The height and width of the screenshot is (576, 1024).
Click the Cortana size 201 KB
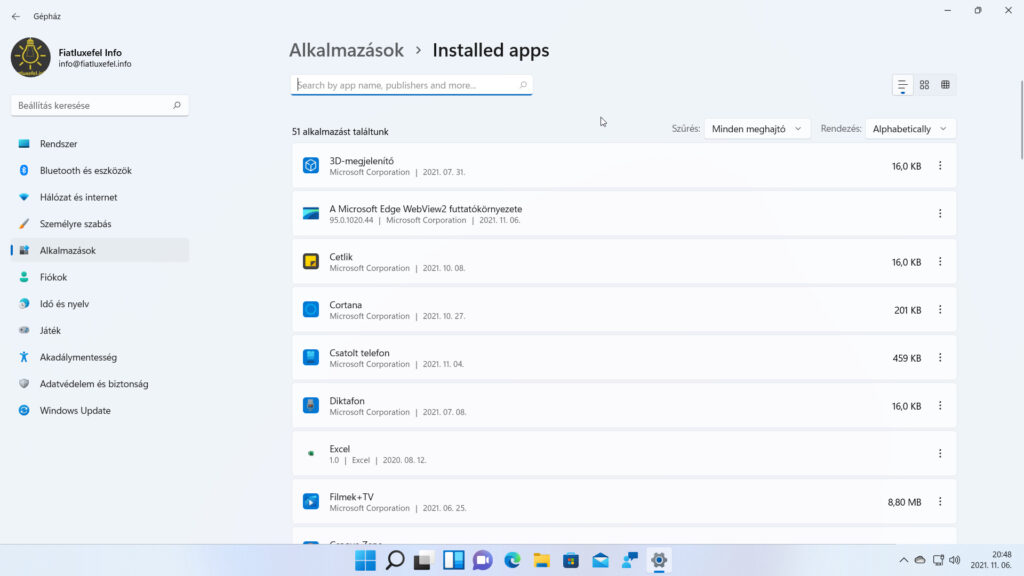click(x=908, y=310)
